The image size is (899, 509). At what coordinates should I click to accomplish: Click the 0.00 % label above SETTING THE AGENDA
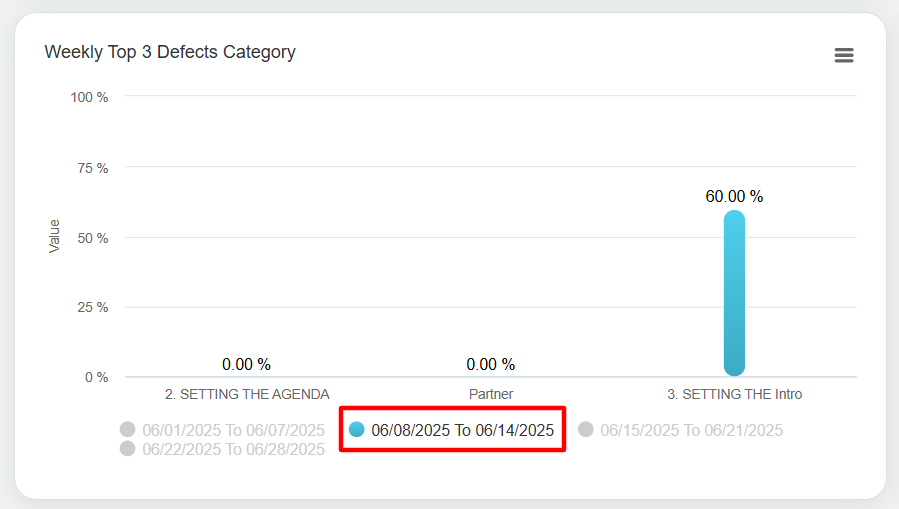click(x=247, y=365)
